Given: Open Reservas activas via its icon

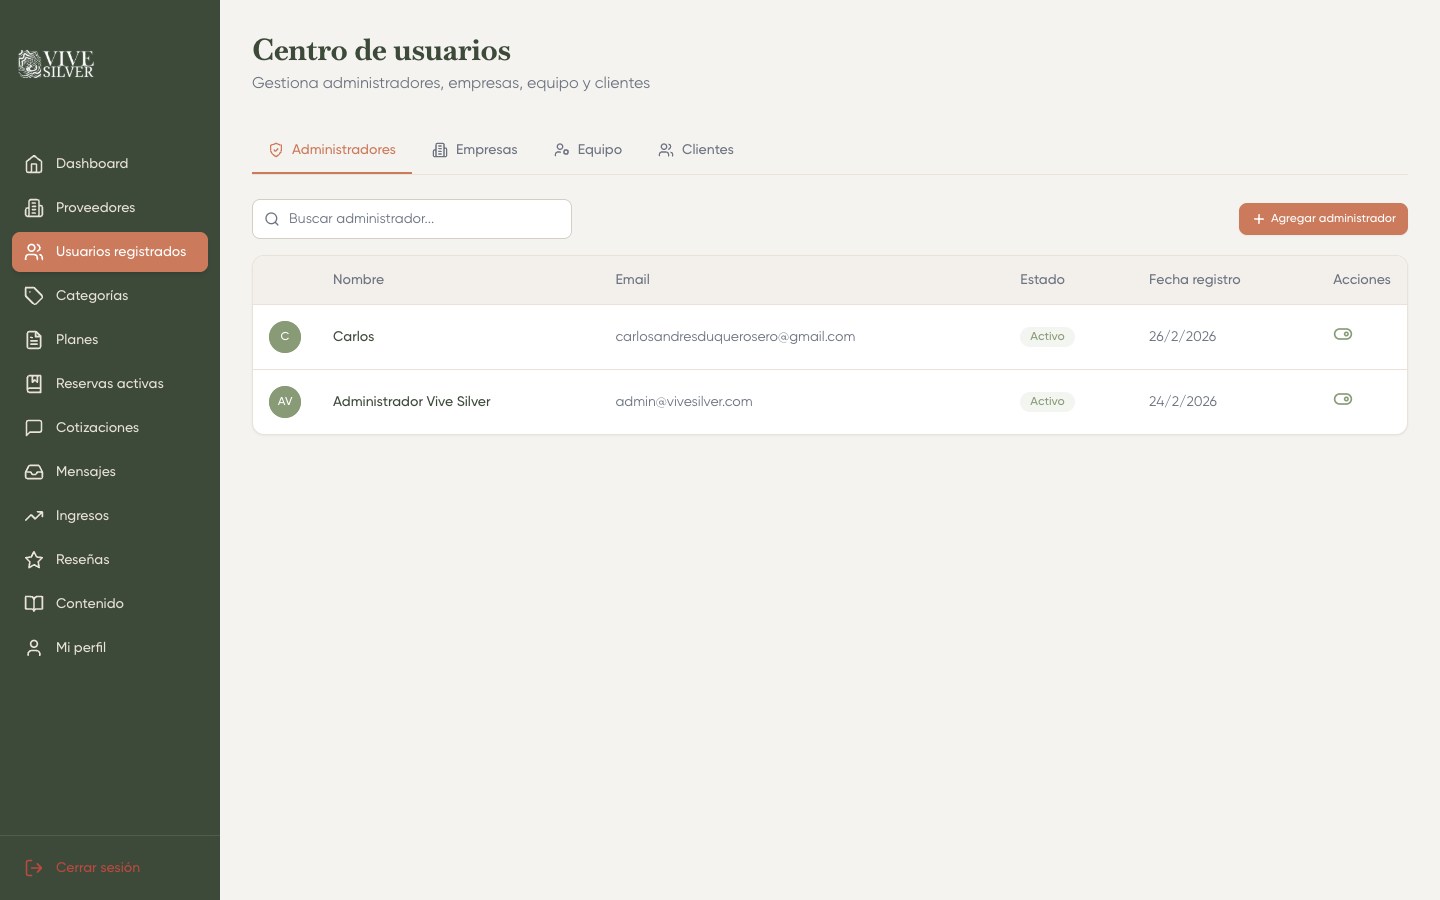Looking at the screenshot, I should [x=34, y=383].
